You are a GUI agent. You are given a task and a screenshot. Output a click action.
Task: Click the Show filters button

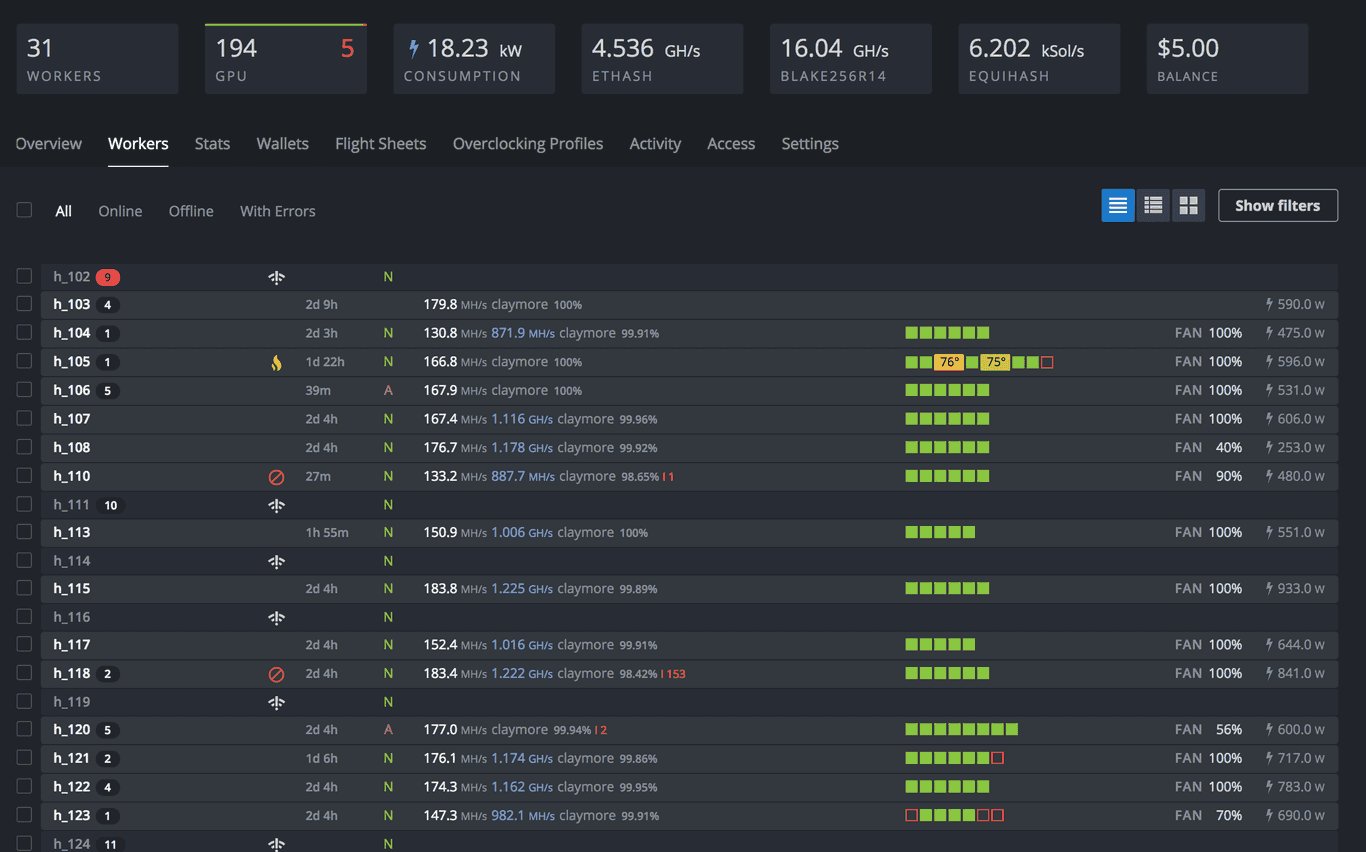[1277, 205]
